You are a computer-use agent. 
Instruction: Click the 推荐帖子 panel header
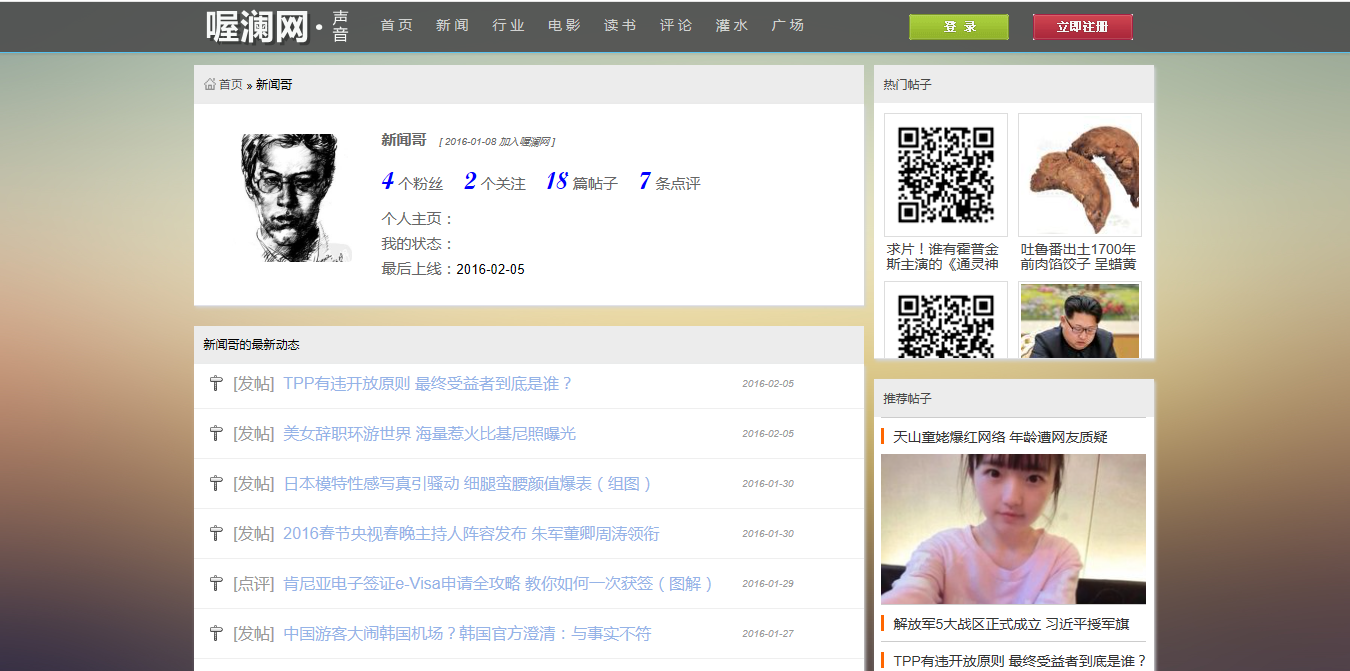[x=1014, y=398]
